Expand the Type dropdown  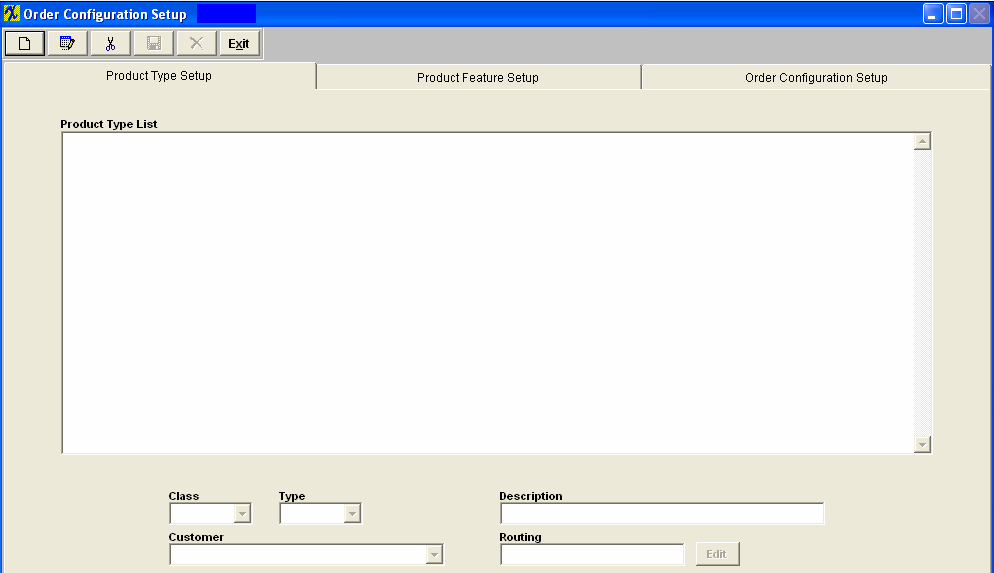[352, 513]
